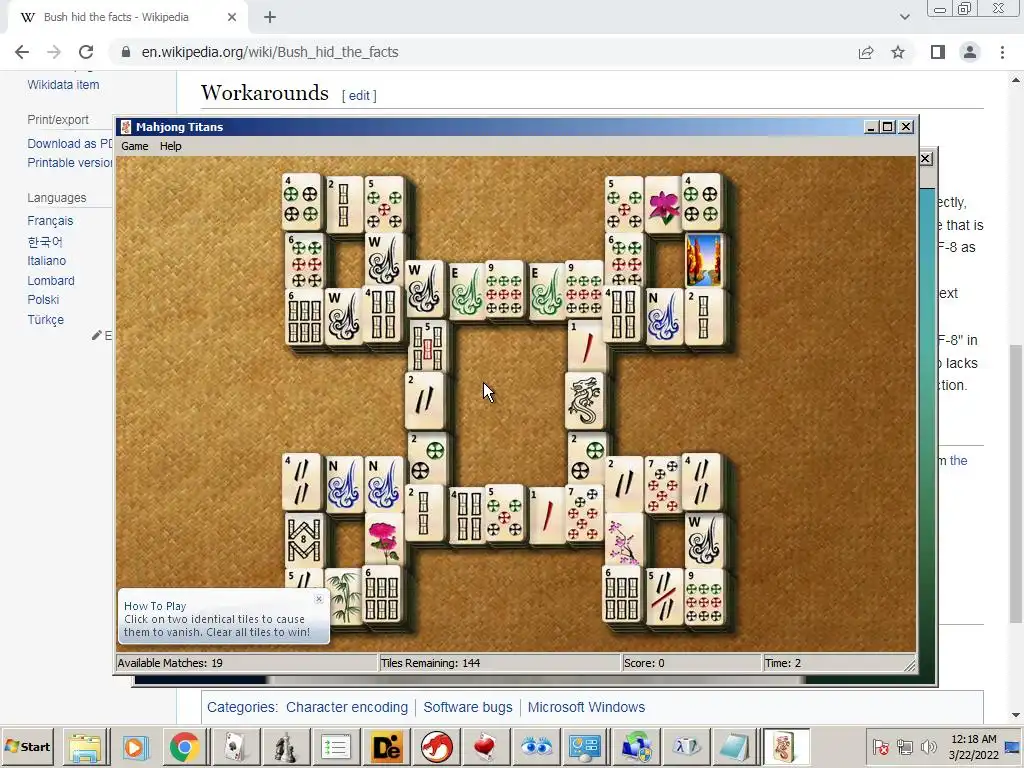The height and width of the screenshot is (768, 1024).
Task: Open the Italiano language link
Action: pos(46,261)
